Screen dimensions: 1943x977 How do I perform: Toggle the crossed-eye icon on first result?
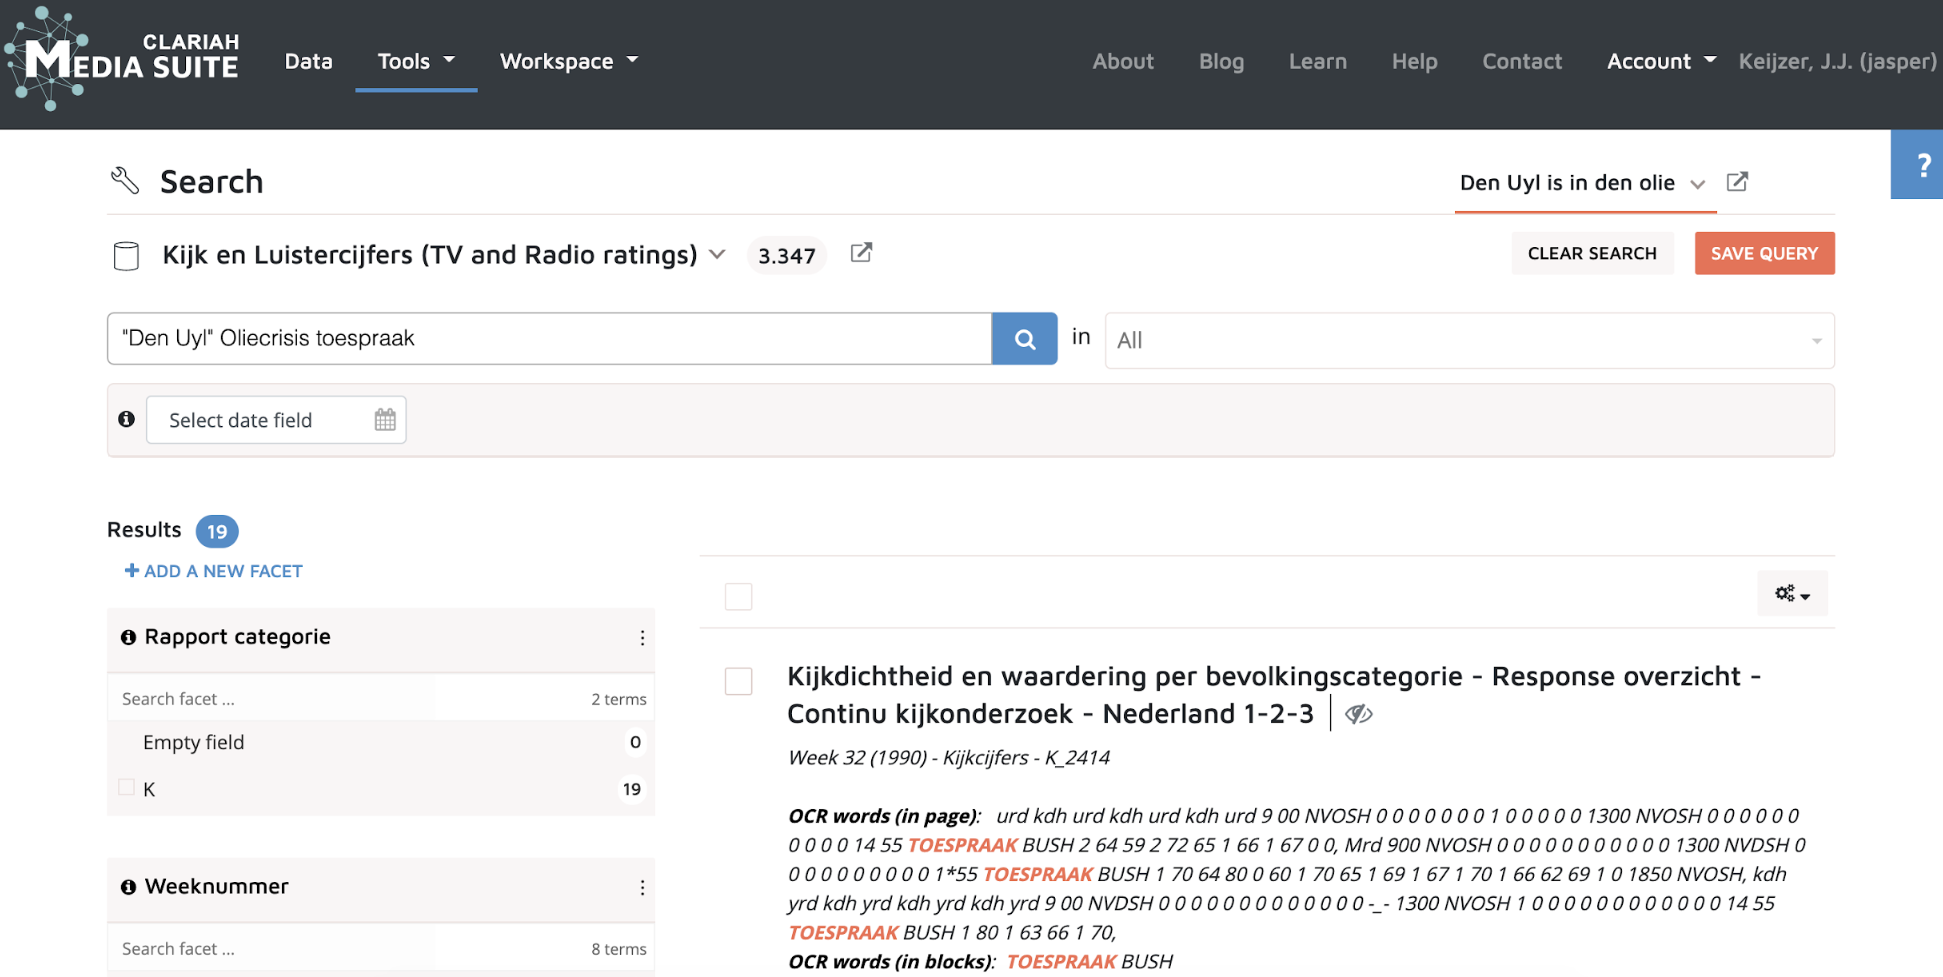coord(1358,714)
